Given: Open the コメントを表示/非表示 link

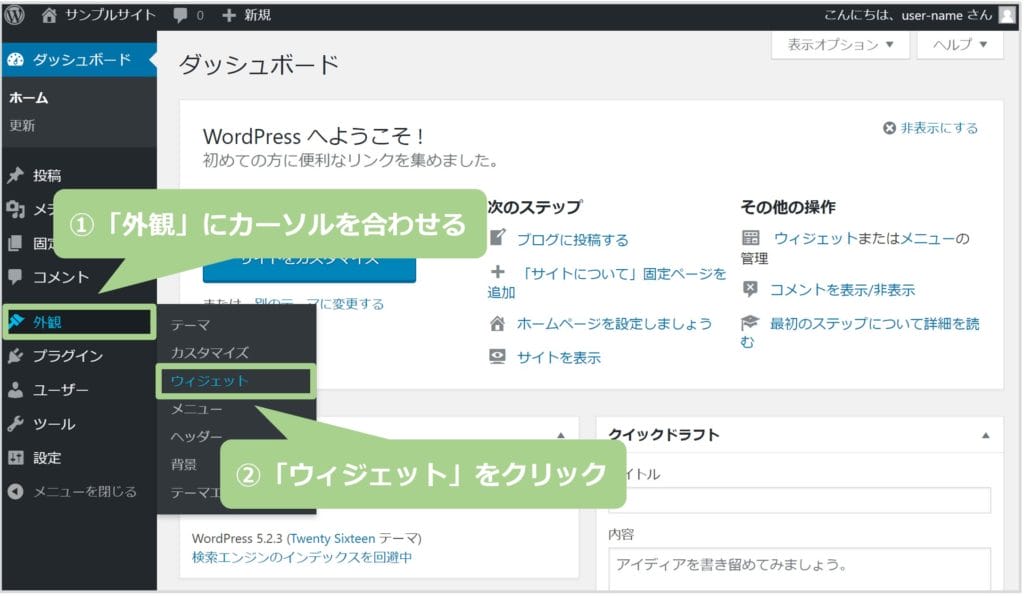Looking at the screenshot, I should [842, 289].
